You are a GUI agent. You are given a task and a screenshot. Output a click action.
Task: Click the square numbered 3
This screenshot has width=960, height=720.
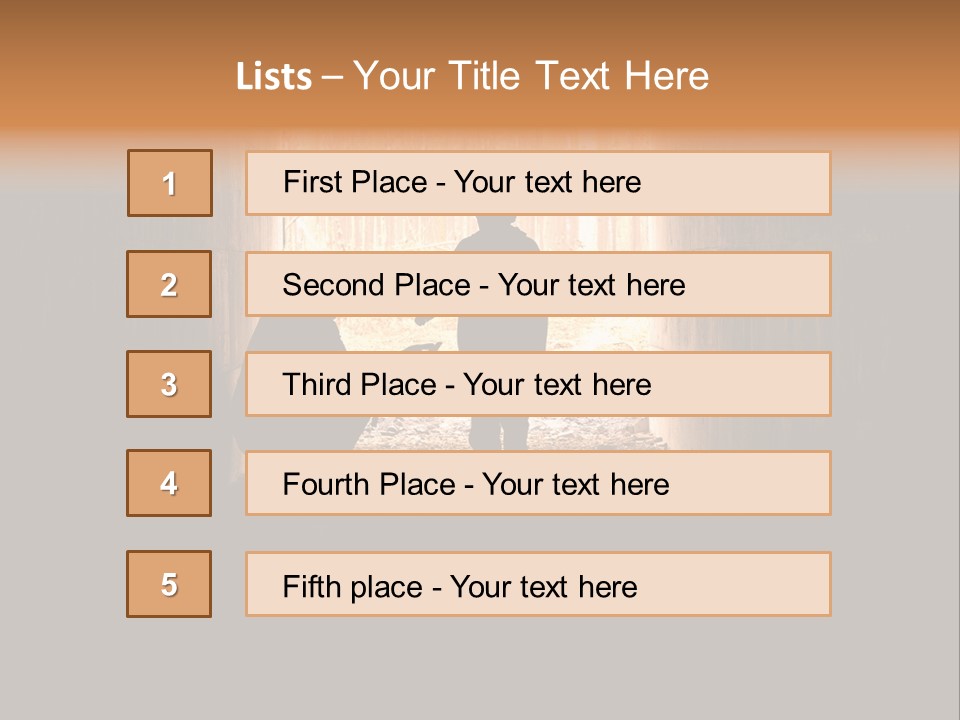169,384
